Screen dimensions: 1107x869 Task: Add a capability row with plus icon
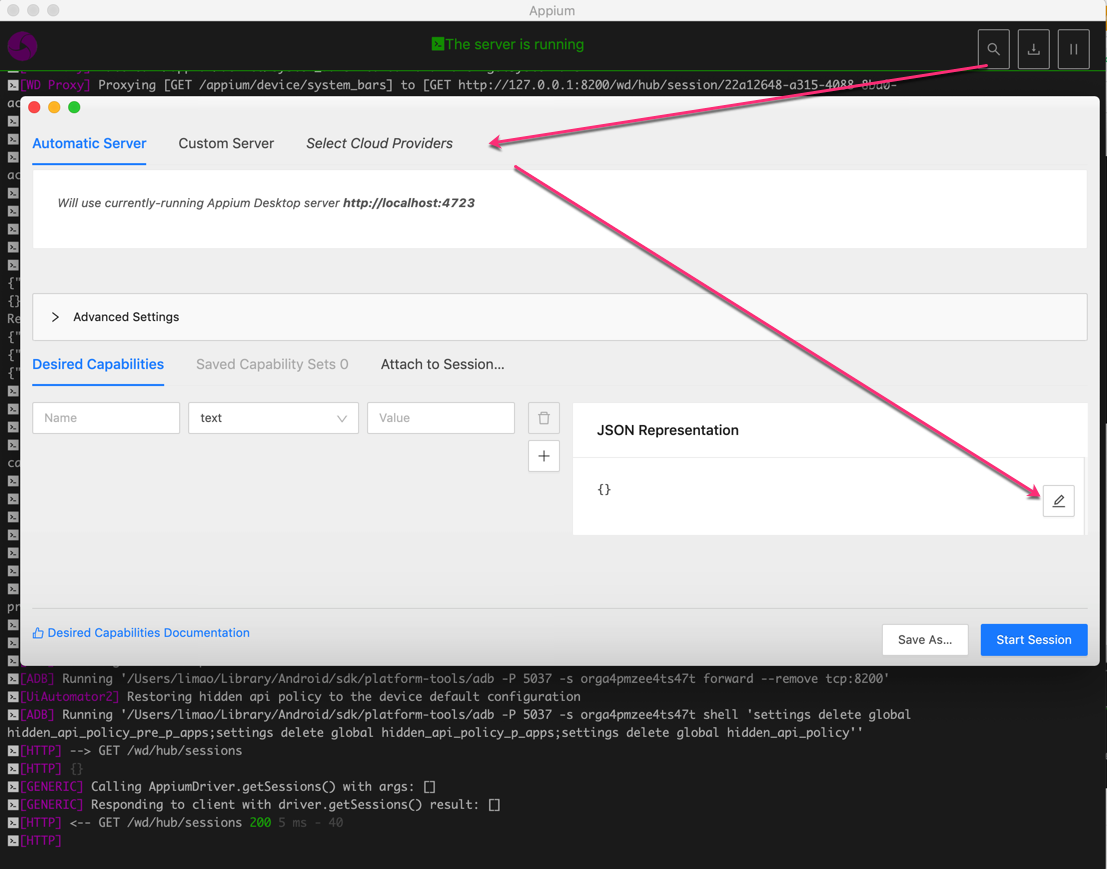coord(544,456)
